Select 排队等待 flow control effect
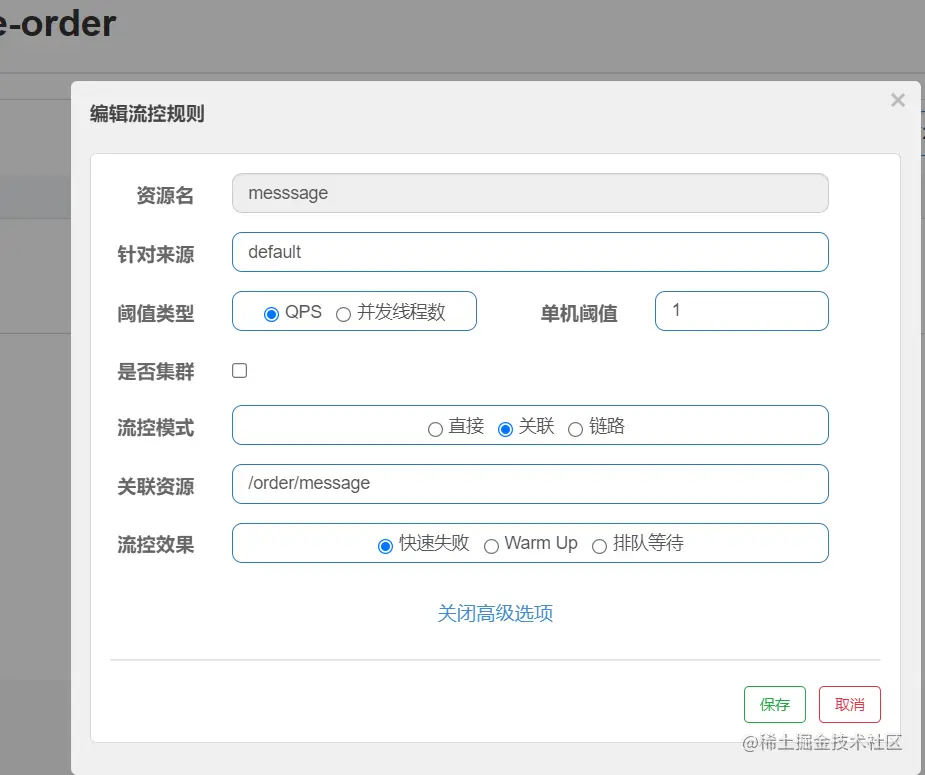 (599, 546)
